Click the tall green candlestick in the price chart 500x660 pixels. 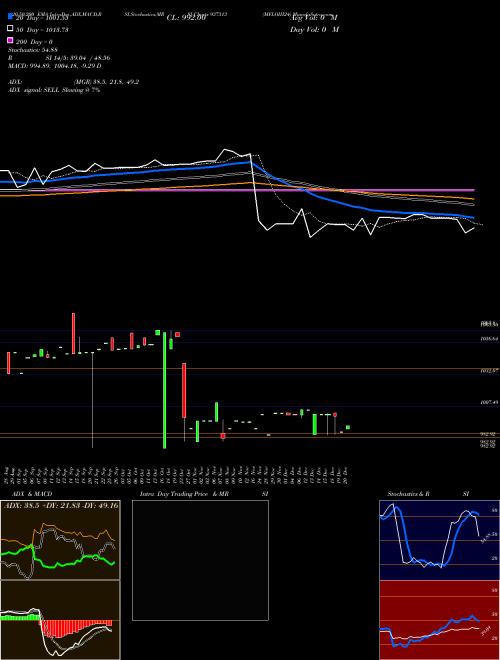tap(164, 390)
